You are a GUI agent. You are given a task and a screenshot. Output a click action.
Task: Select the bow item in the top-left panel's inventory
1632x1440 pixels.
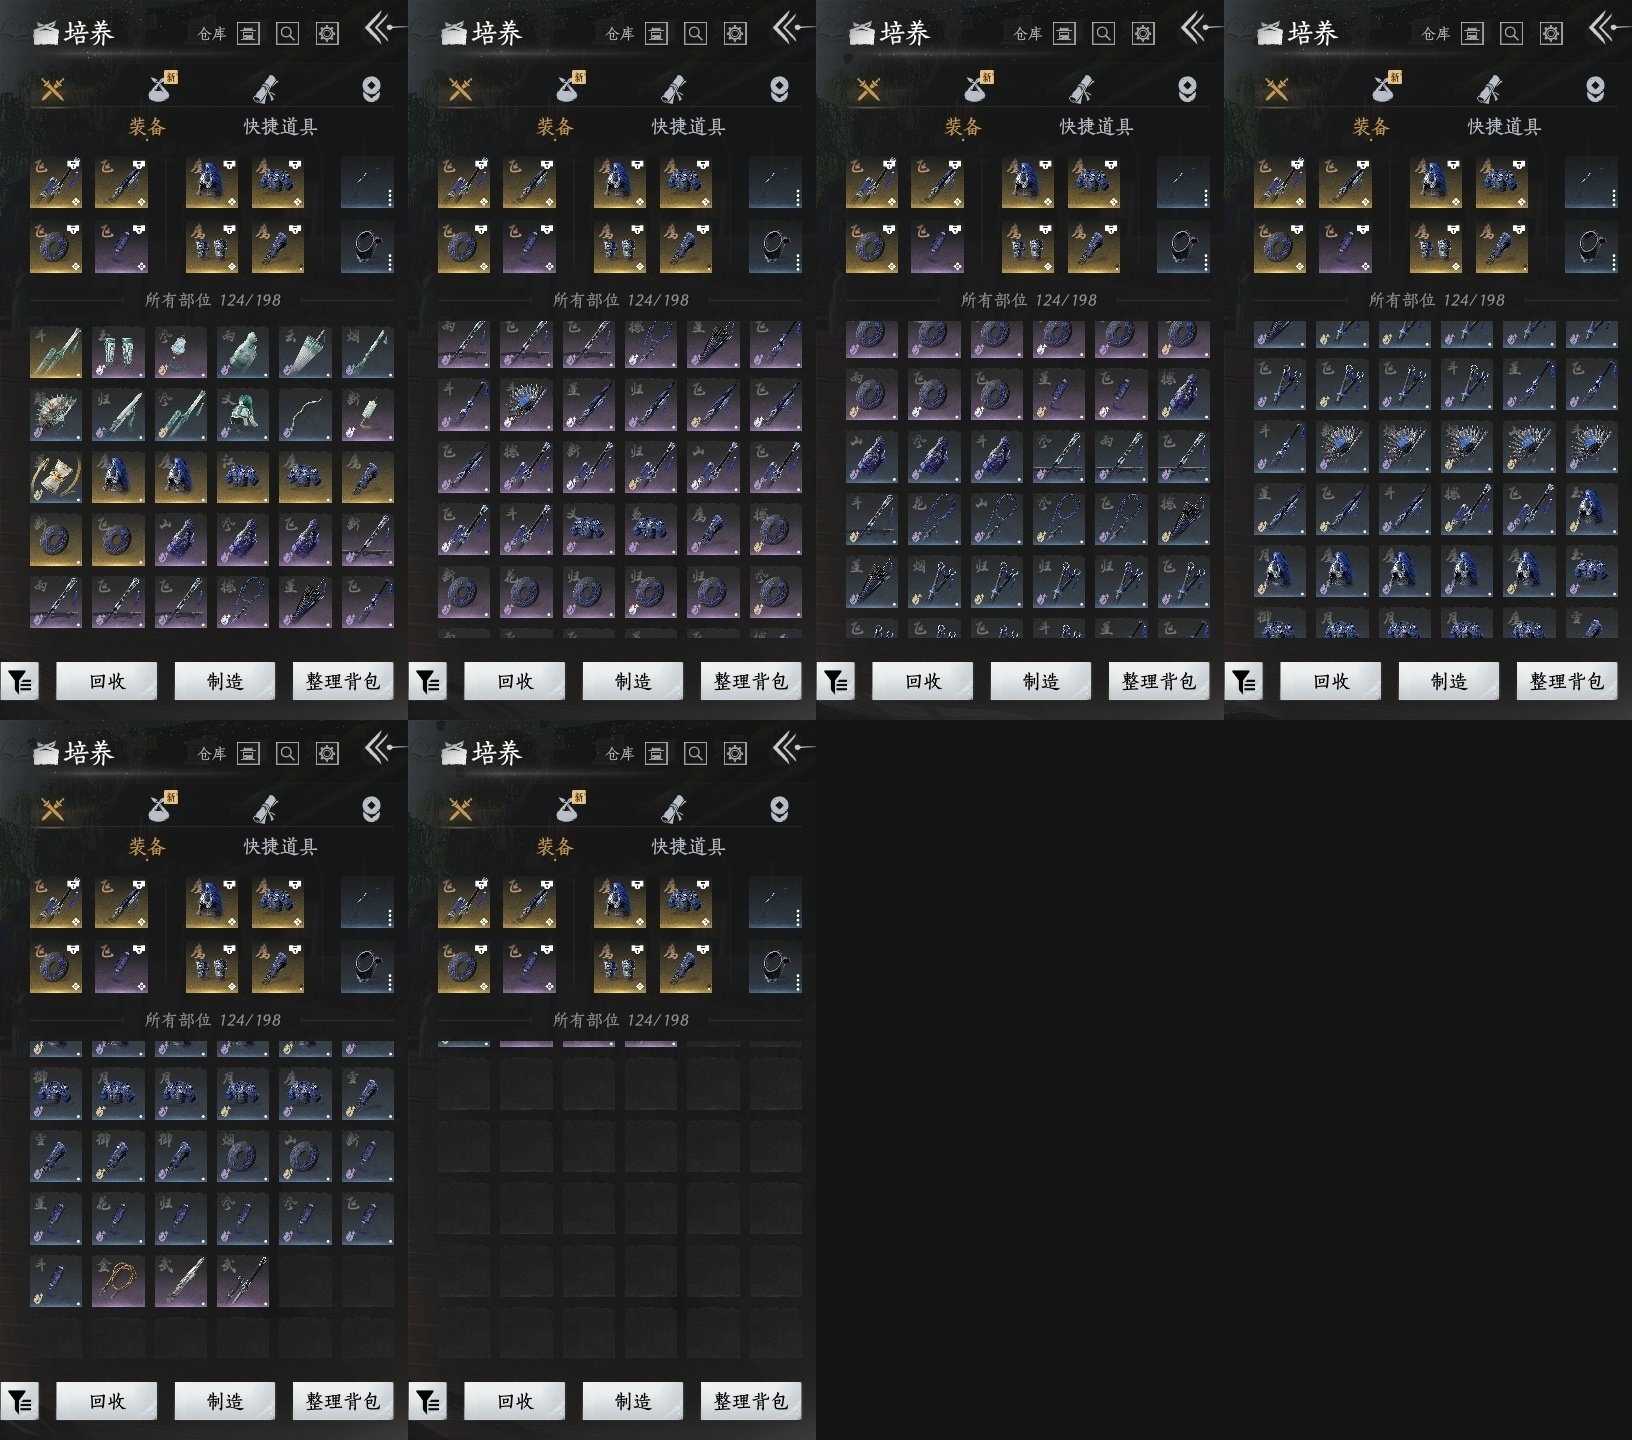pos(305,415)
